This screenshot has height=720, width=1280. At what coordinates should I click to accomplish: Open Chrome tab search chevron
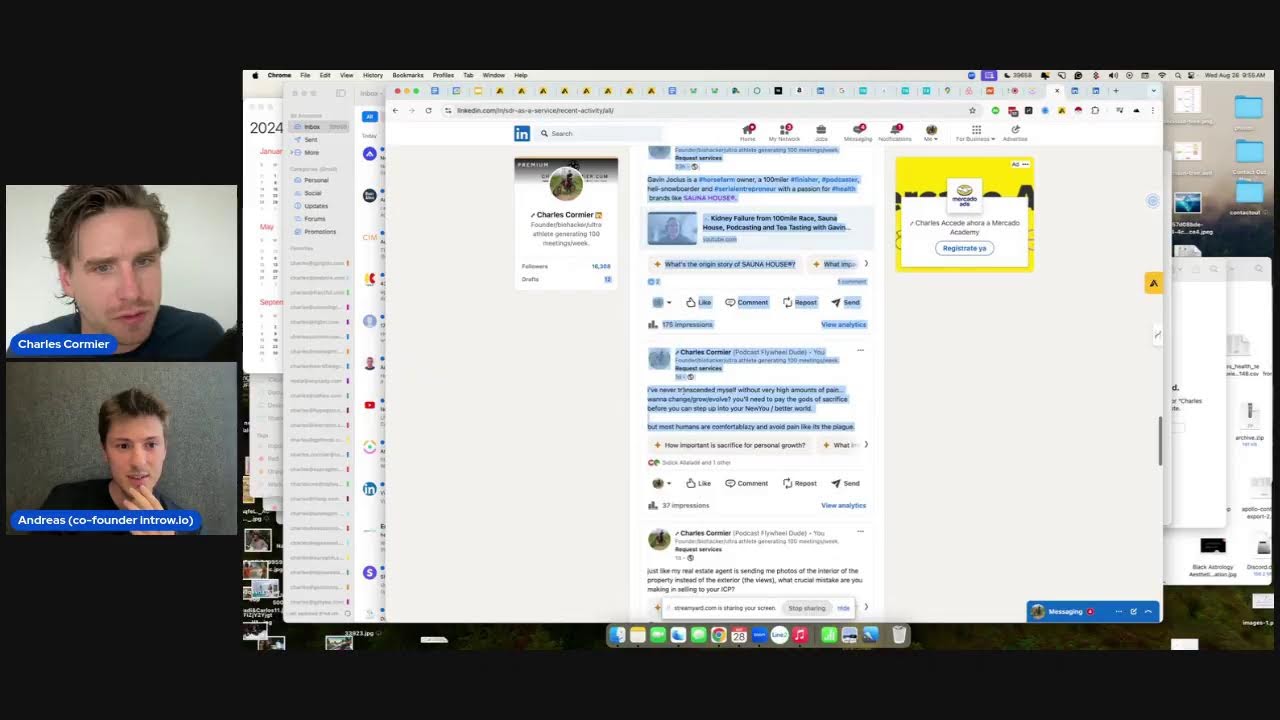[x=1153, y=91]
